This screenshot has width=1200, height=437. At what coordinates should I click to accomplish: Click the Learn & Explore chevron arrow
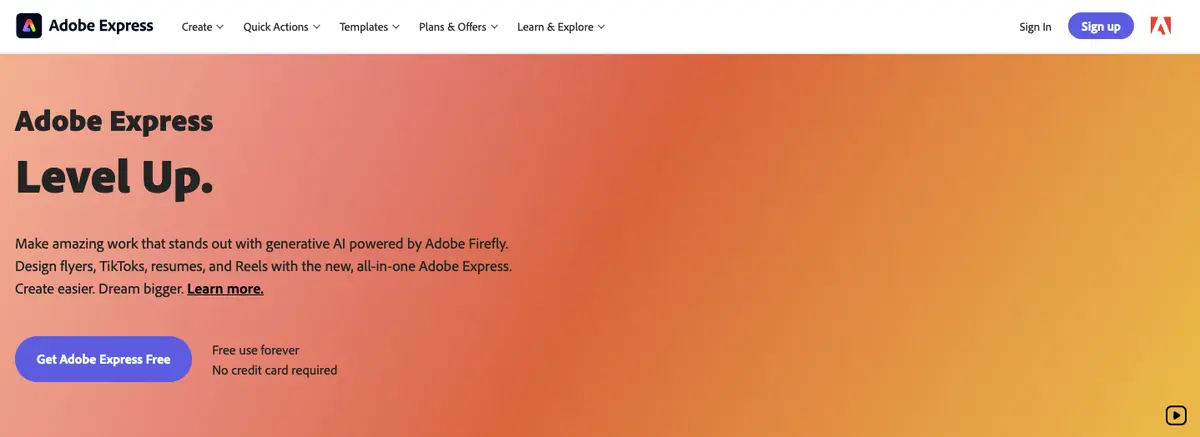pos(601,27)
